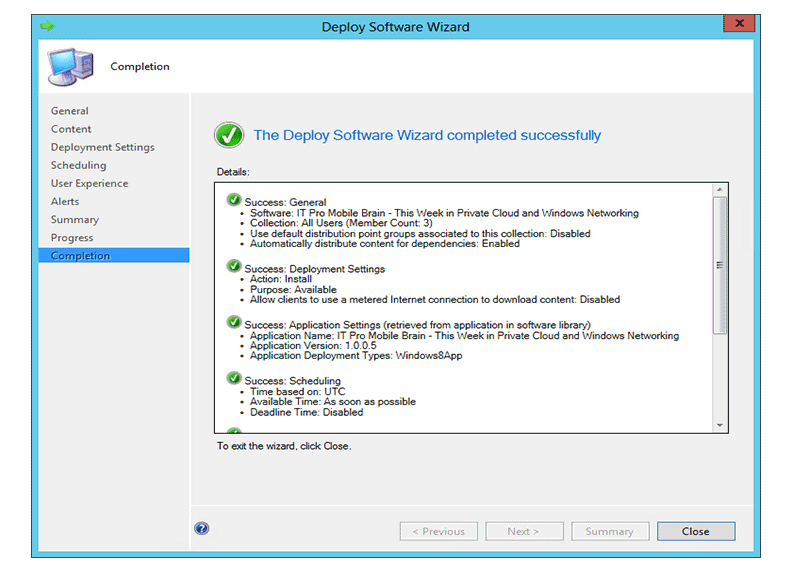Click the 'Software: IT Pro Mobile Brain' line
The height and width of the screenshot is (569, 800).
[444, 213]
